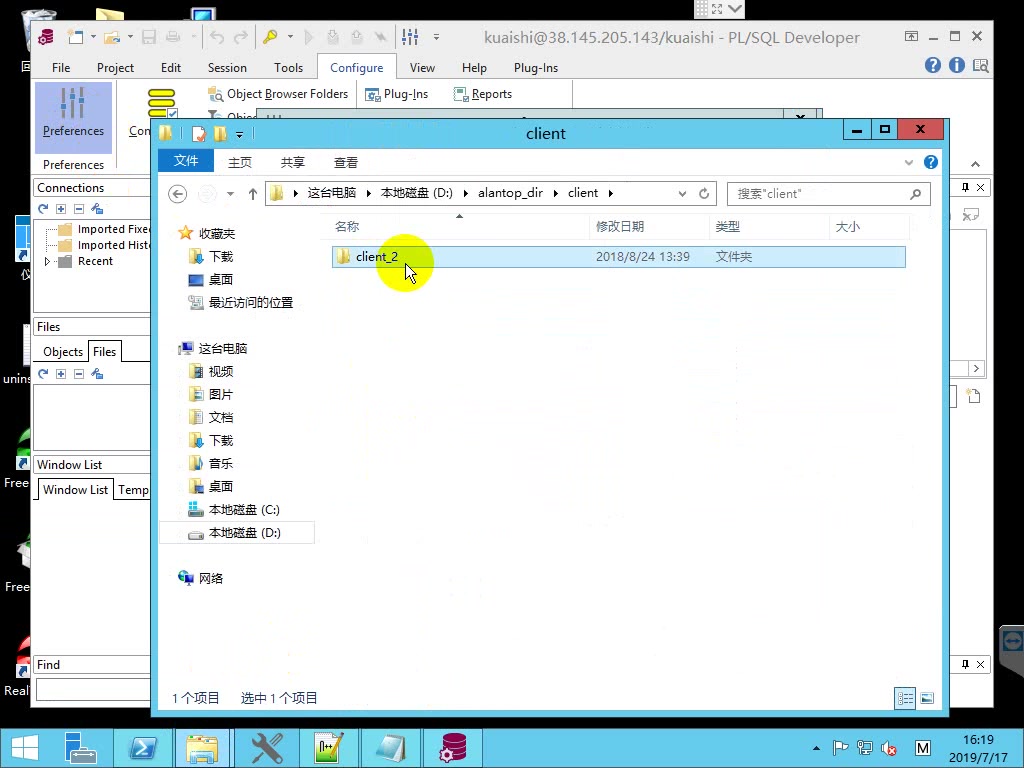Screen dimensions: 1024x768
Task: Navigate back with the Explorer back button
Action: [177, 193]
